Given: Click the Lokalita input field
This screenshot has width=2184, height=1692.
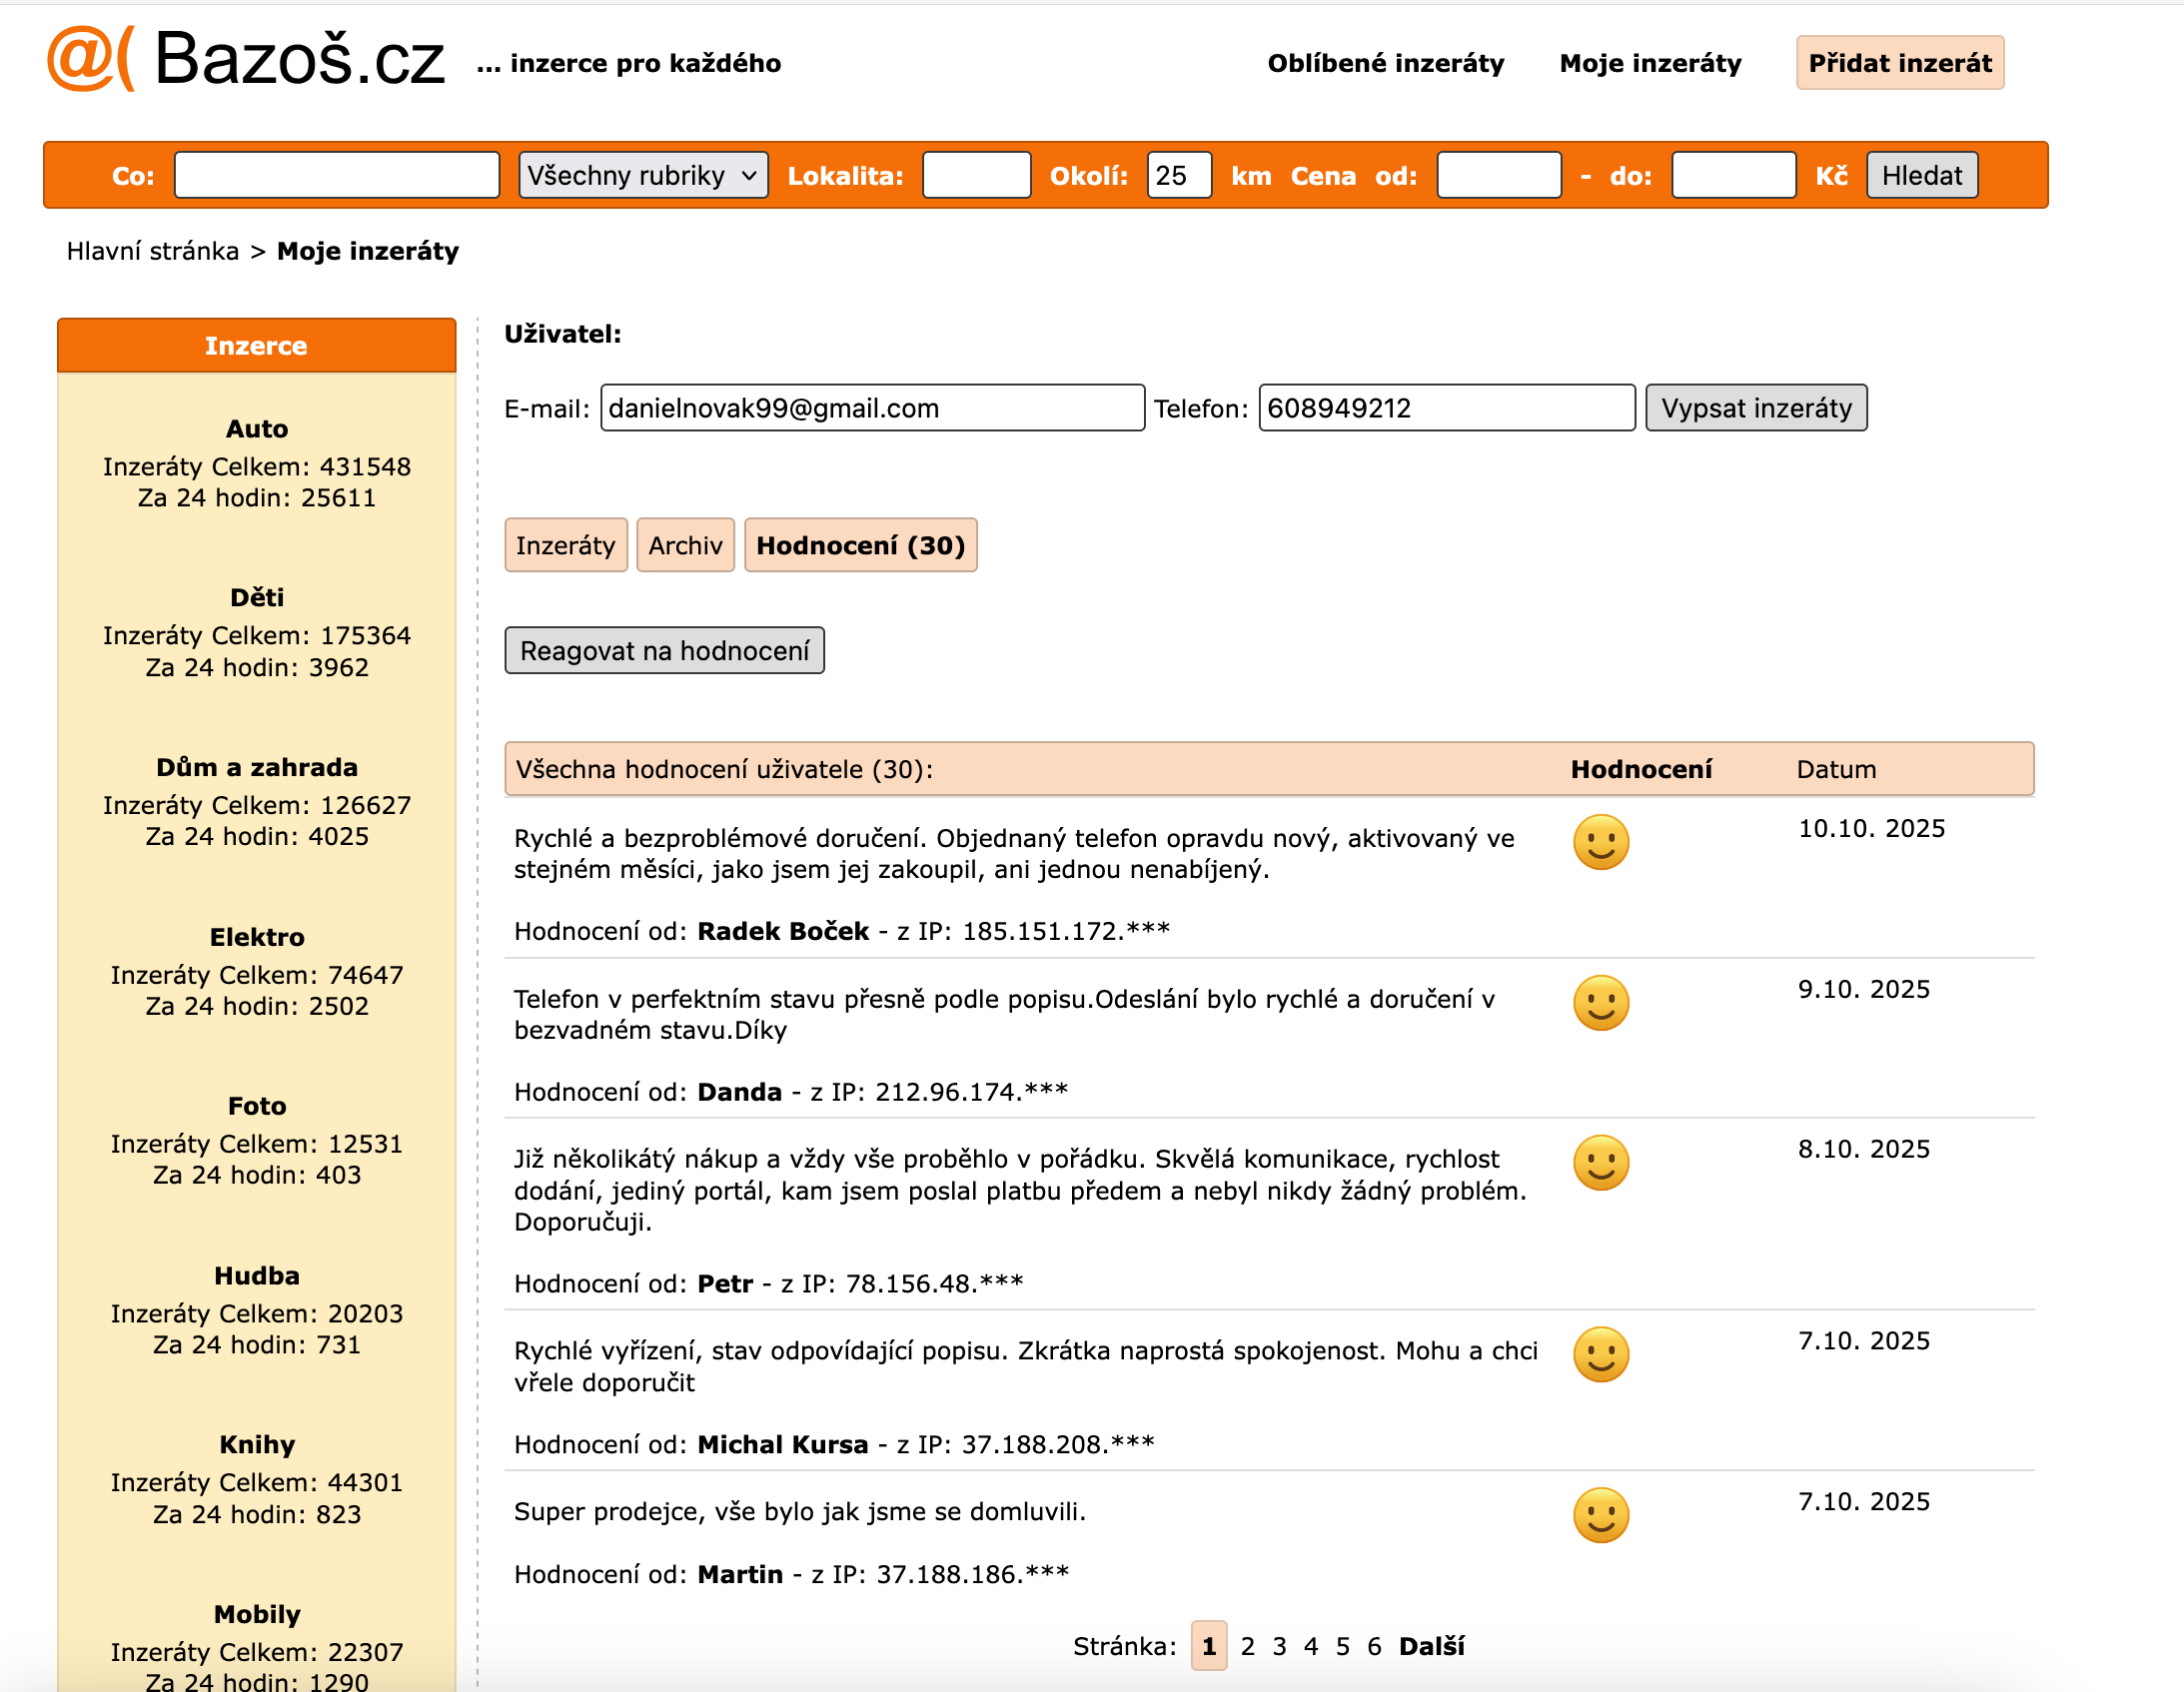Looking at the screenshot, I should (976, 176).
